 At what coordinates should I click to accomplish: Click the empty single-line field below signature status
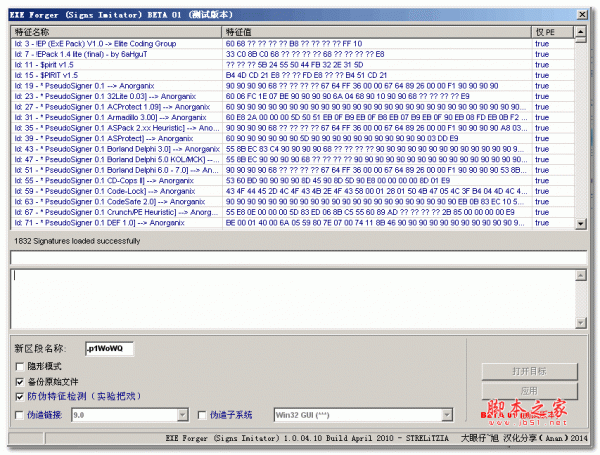coord(298,258)
